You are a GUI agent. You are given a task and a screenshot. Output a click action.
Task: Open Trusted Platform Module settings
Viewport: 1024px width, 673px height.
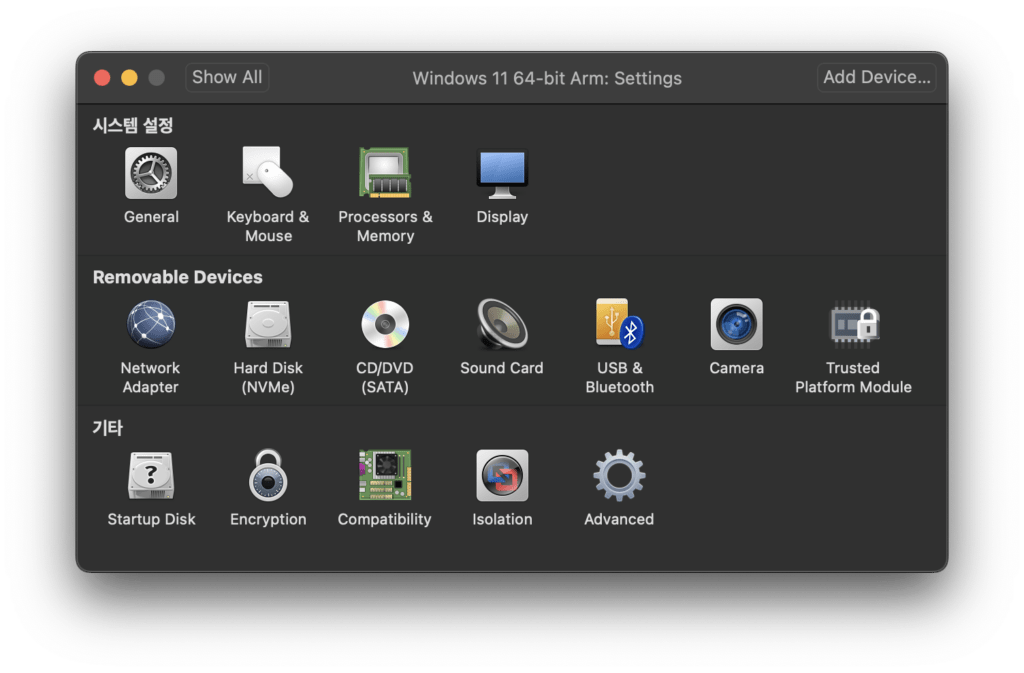853,325
